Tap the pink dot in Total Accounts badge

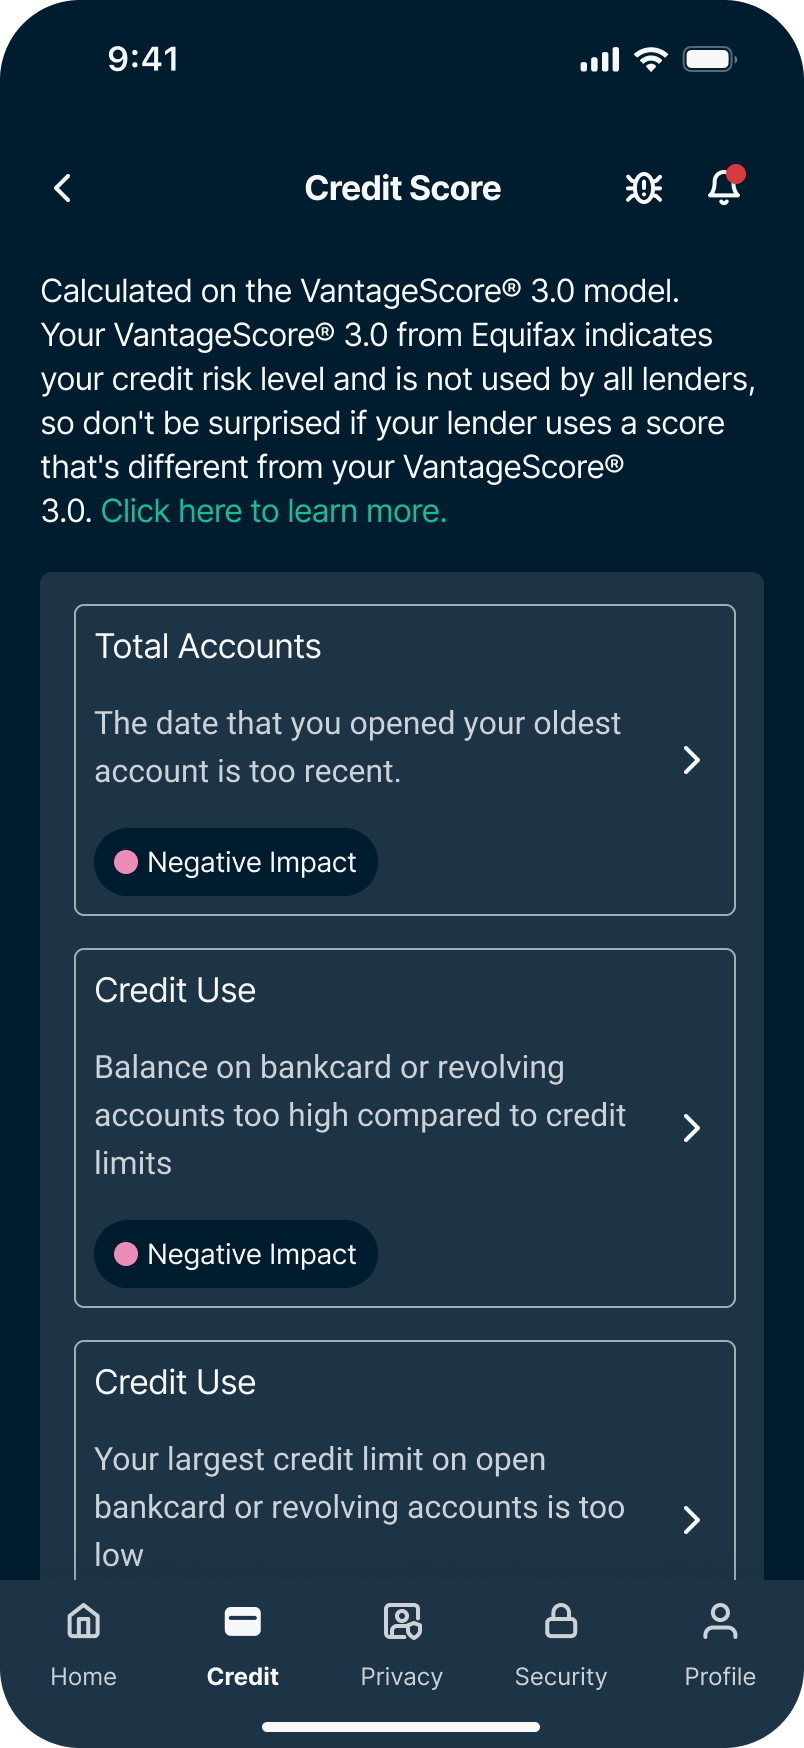click(126, 862)
